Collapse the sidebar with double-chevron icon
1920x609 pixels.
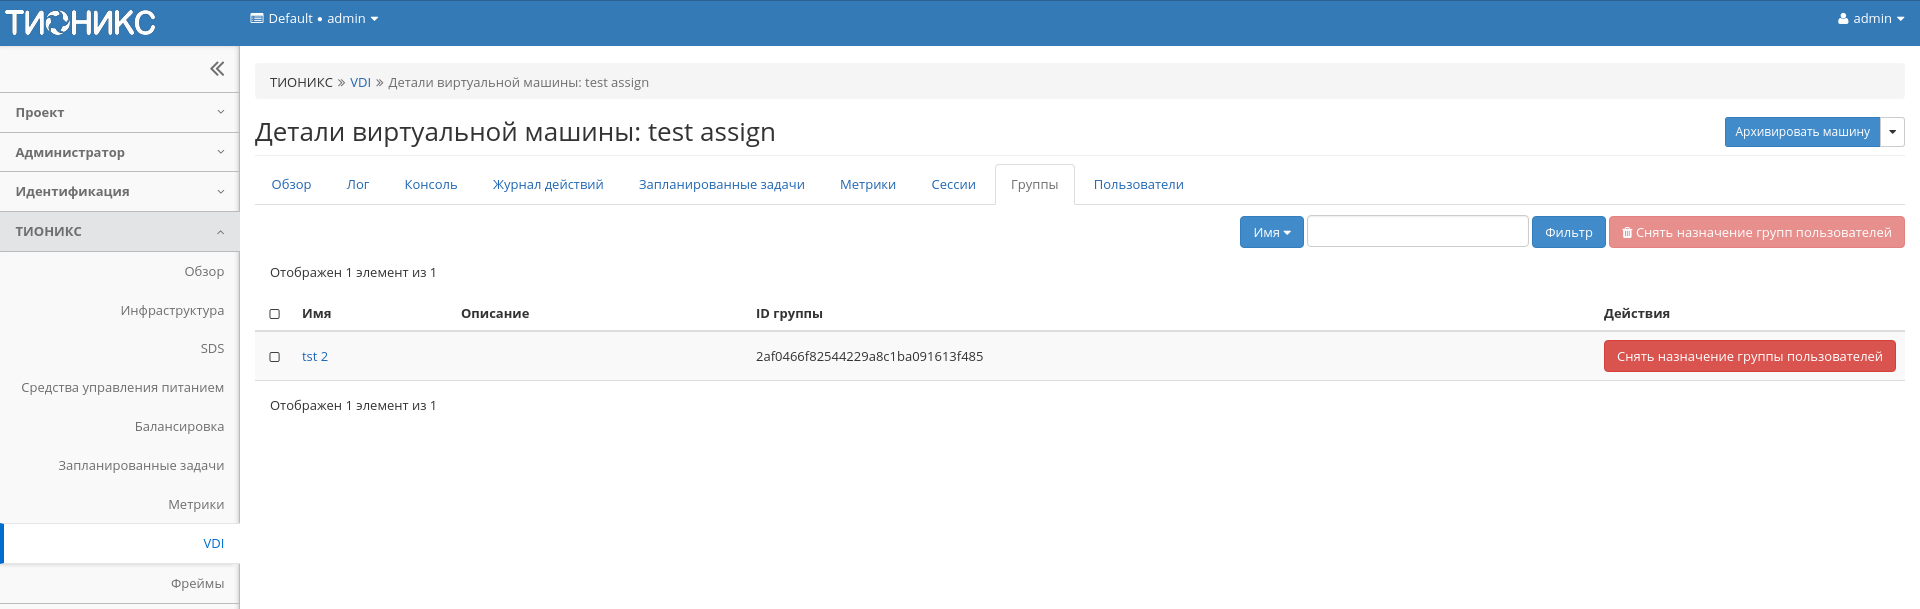click(x=216, y=69)
